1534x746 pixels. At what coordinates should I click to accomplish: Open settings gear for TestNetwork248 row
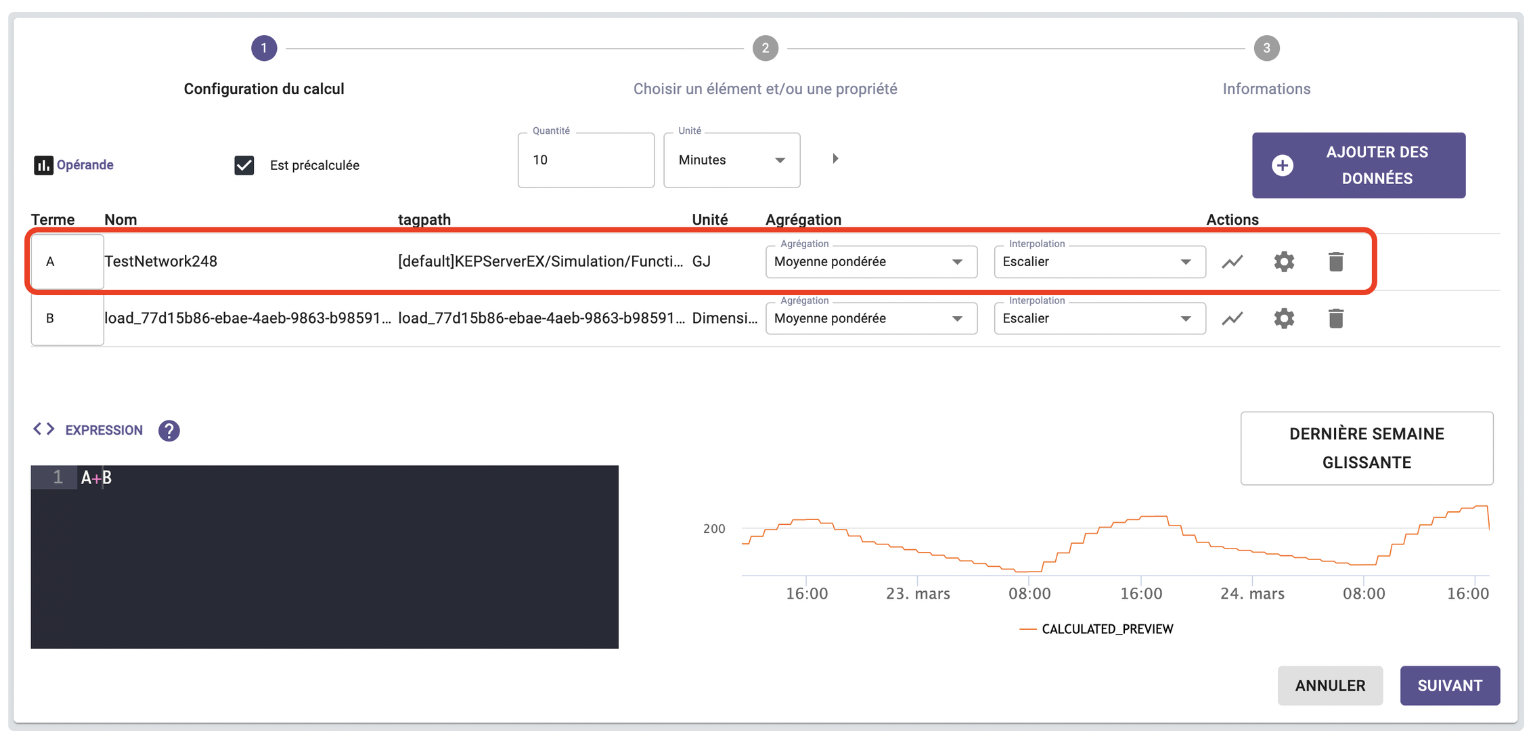pos(1284,262)
